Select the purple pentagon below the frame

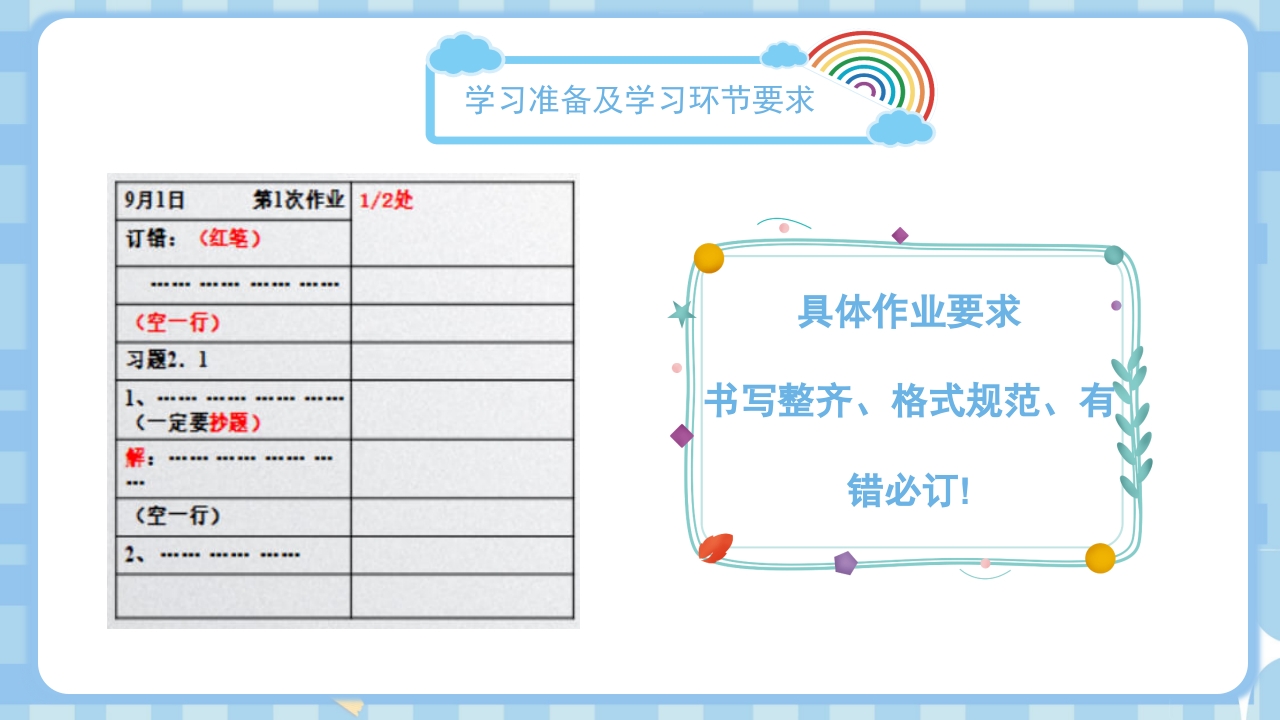[845, 563]
